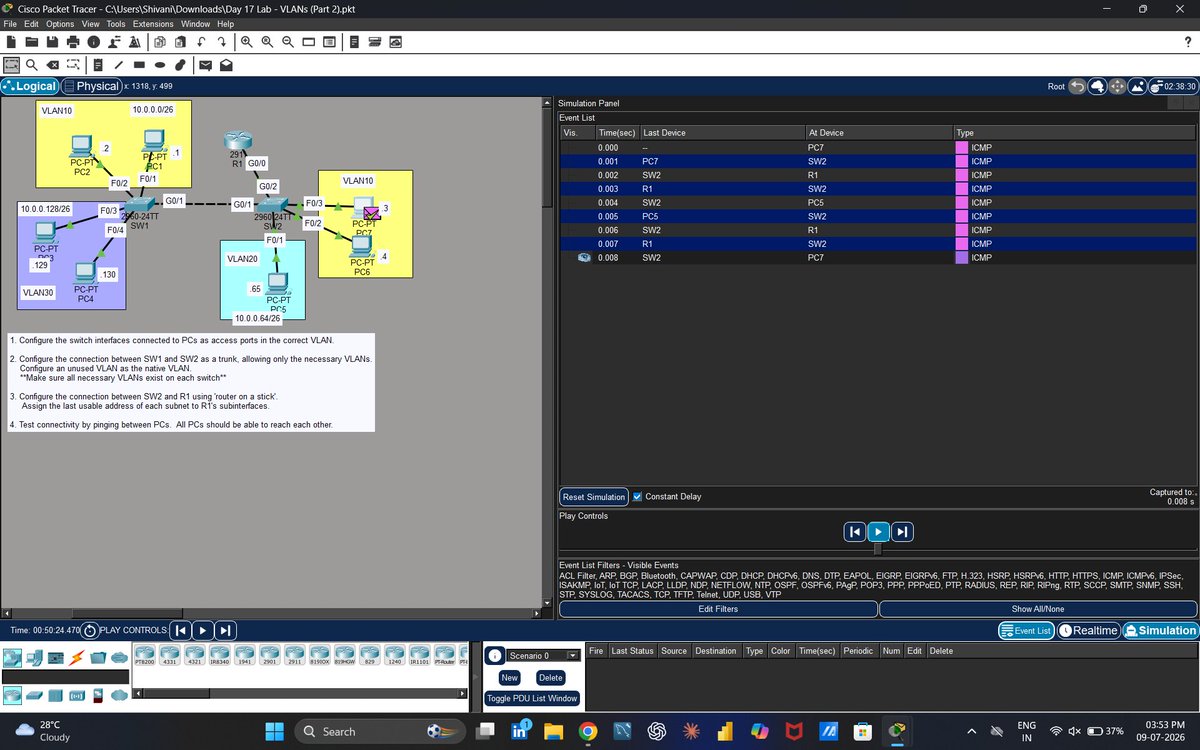Choose the Inspect magnifier tool
1200x750 pixels.
click(x=32, y=65)
